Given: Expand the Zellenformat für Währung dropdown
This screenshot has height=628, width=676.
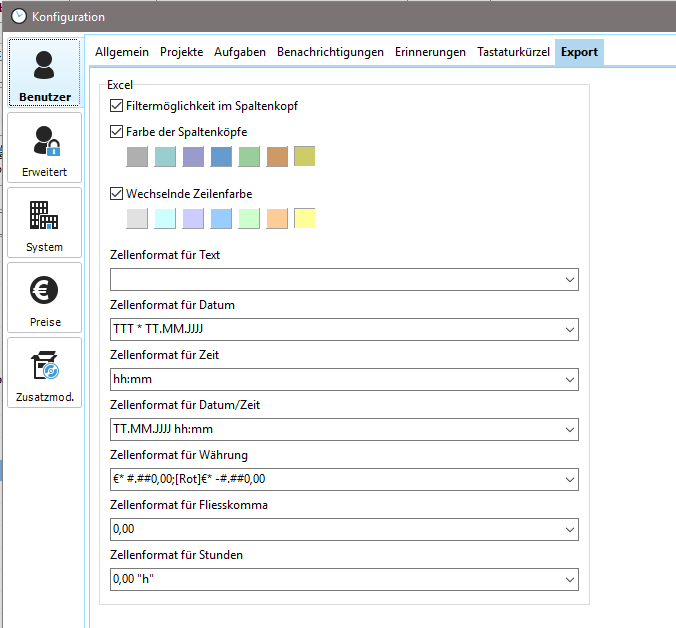Looking at the screenshot, I should click(x=570, y=479).
